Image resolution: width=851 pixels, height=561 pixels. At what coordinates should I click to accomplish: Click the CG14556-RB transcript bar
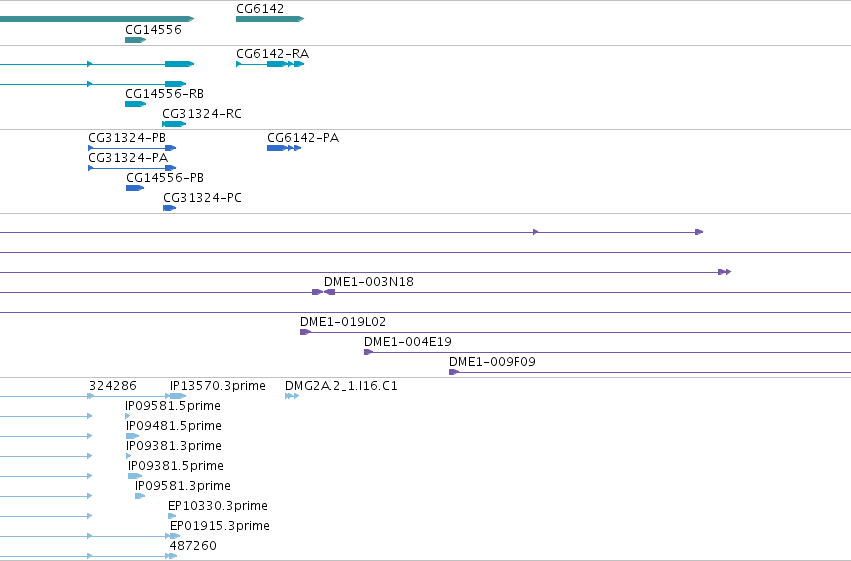[135, 104]
